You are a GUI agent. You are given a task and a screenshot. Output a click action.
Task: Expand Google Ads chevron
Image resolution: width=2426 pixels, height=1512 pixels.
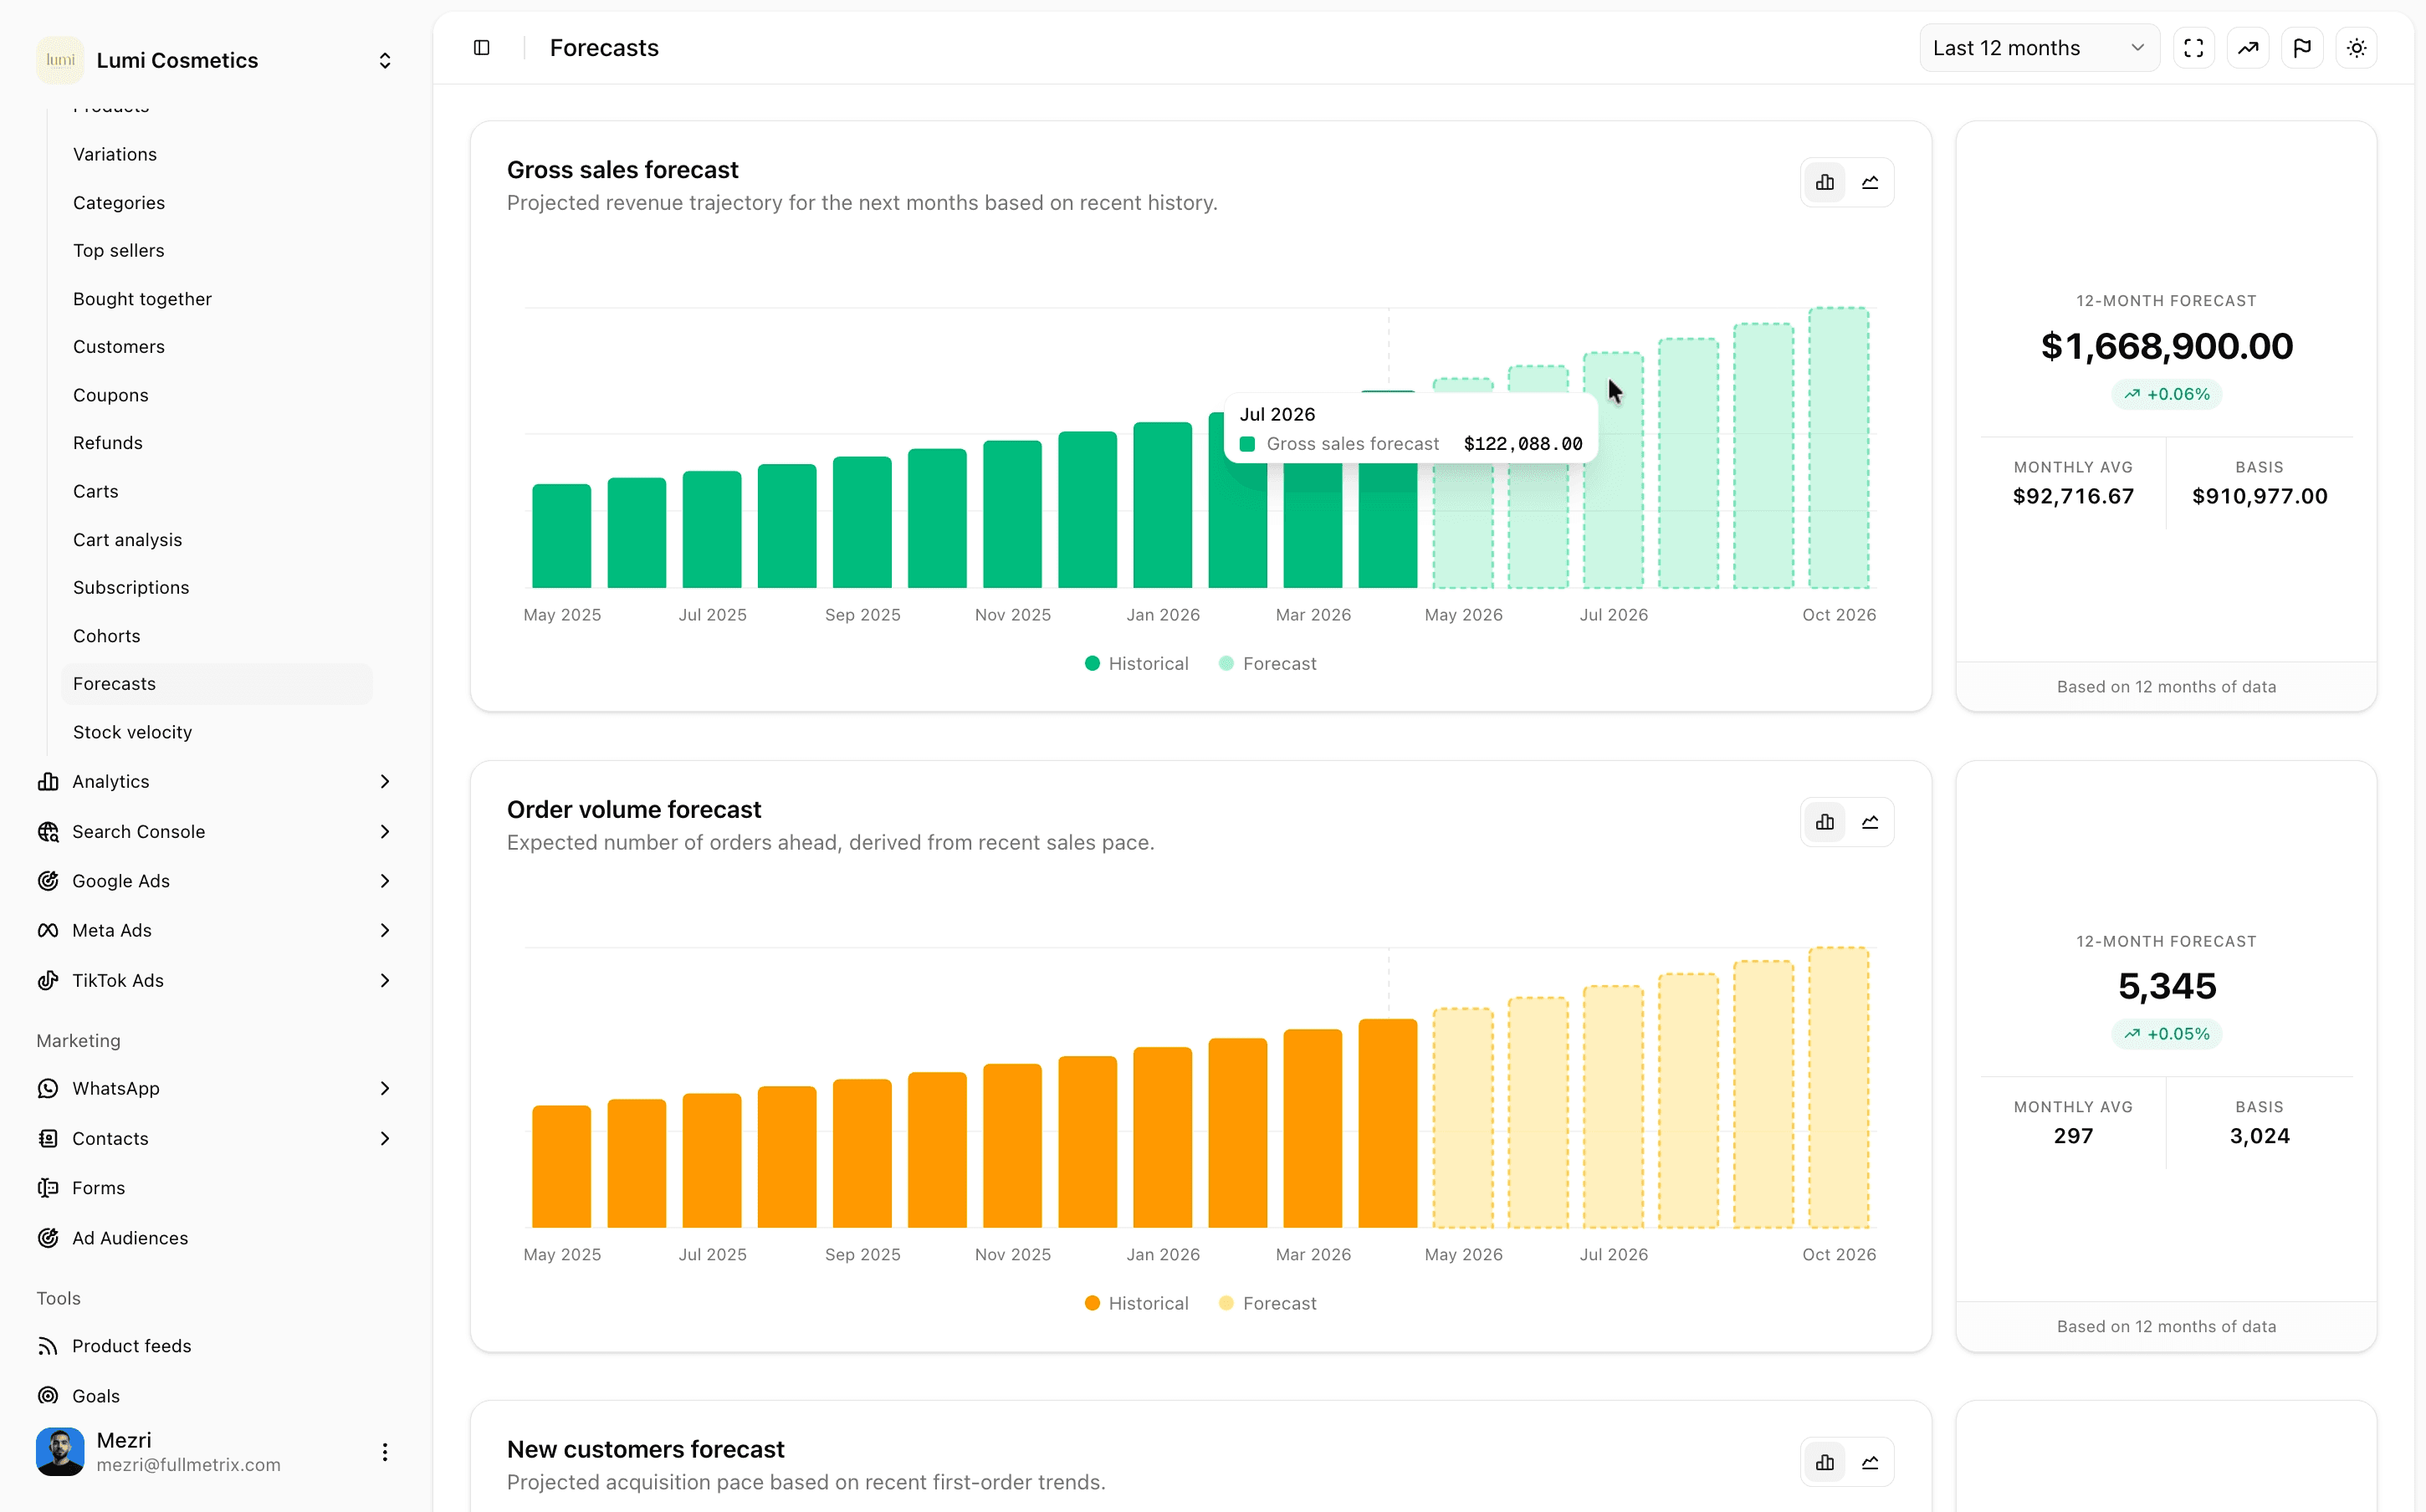pos(385,881)
